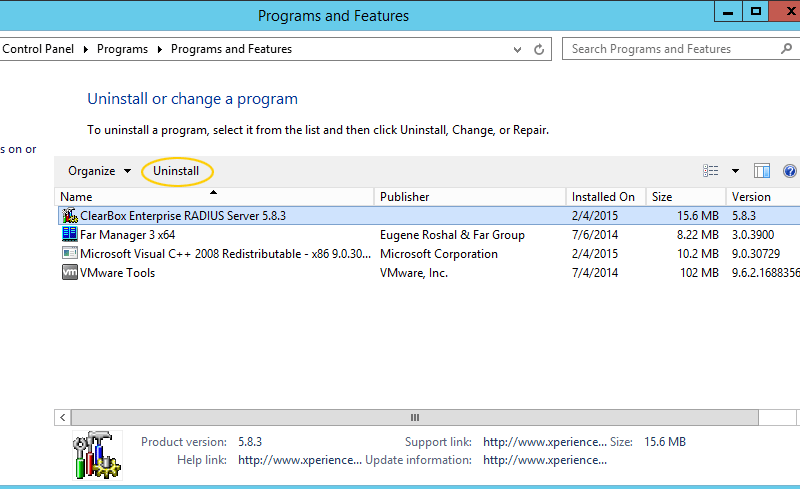This screenshot has width=800, height=489.
Task: Click the scrollbar left arrow
Action: click(63, 418)
